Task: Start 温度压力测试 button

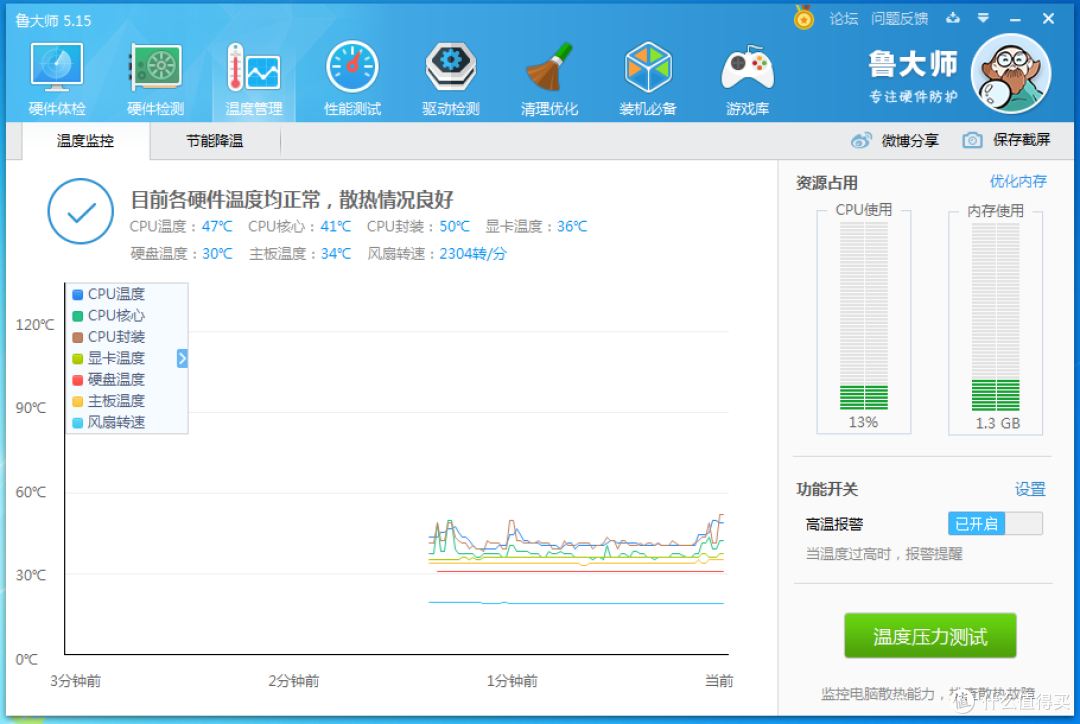Action: click(930, 635)
